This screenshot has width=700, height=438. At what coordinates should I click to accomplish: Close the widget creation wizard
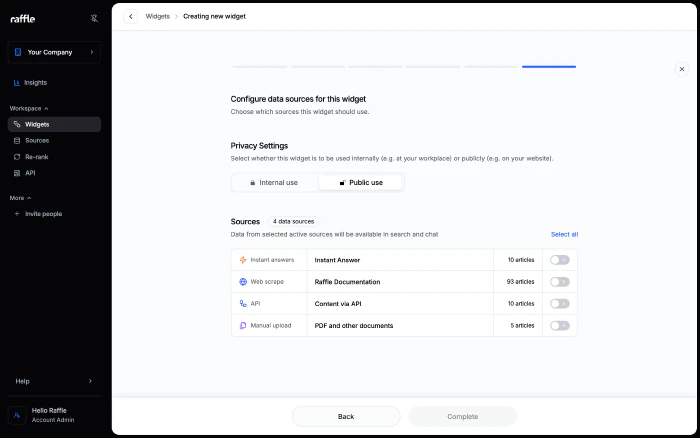tap(682, 69)
